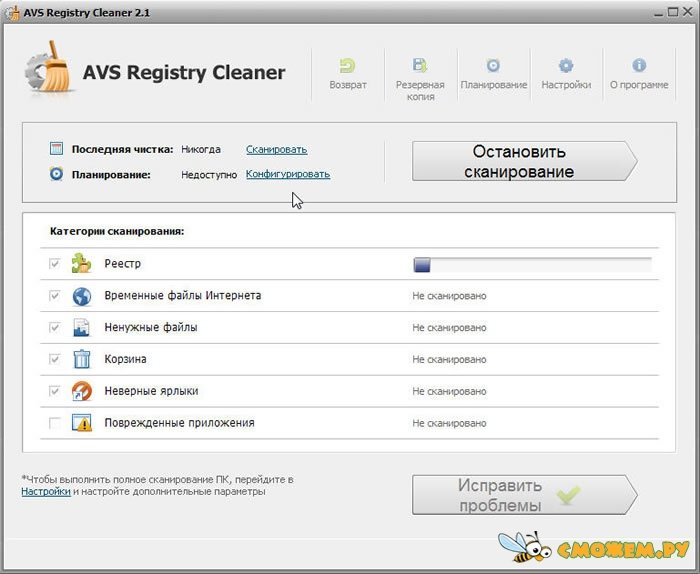Open the Конфигурировать link
Image resolution: width=700 pixels, height=574 pixels.
288,174
